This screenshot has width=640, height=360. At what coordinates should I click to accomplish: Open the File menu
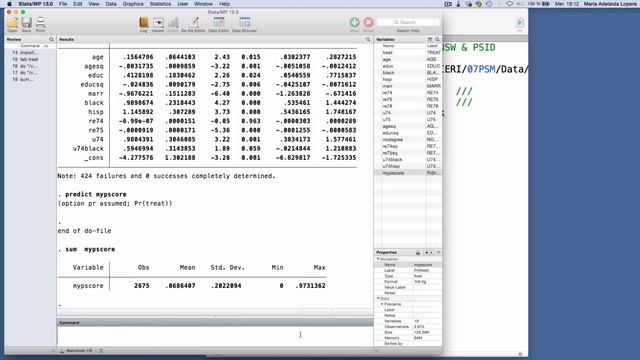click(63, 4)
